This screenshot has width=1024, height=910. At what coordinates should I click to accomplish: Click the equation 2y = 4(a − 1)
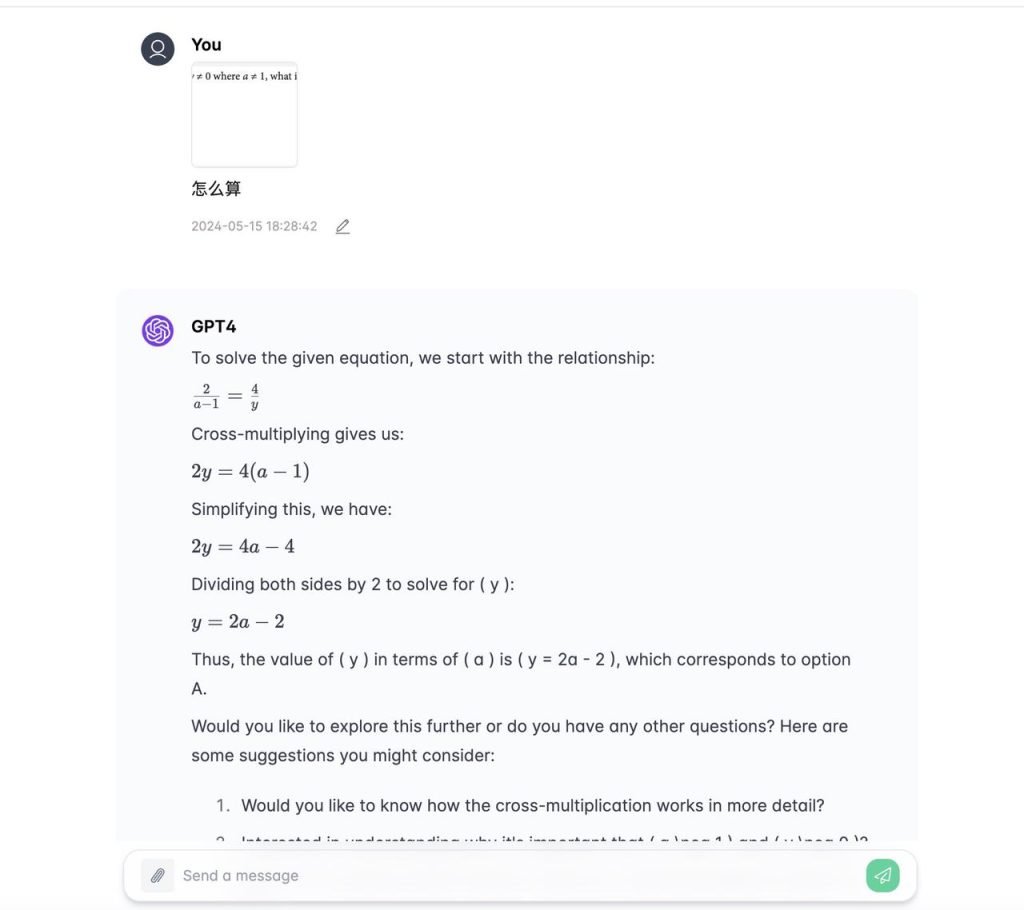click(243, 472)
